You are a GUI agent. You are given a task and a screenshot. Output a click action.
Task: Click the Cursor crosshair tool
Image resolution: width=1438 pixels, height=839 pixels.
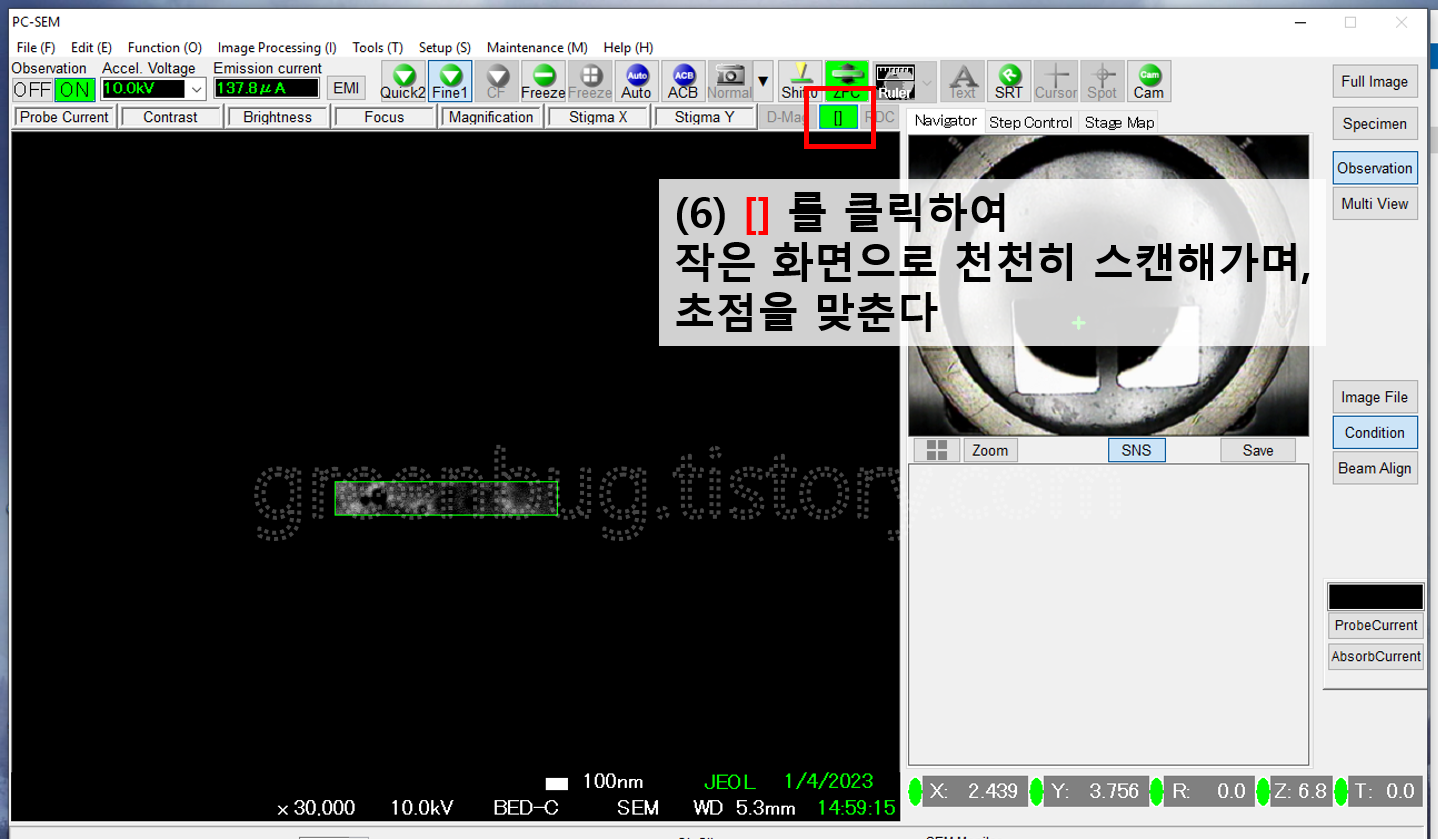click(1056, 81)
